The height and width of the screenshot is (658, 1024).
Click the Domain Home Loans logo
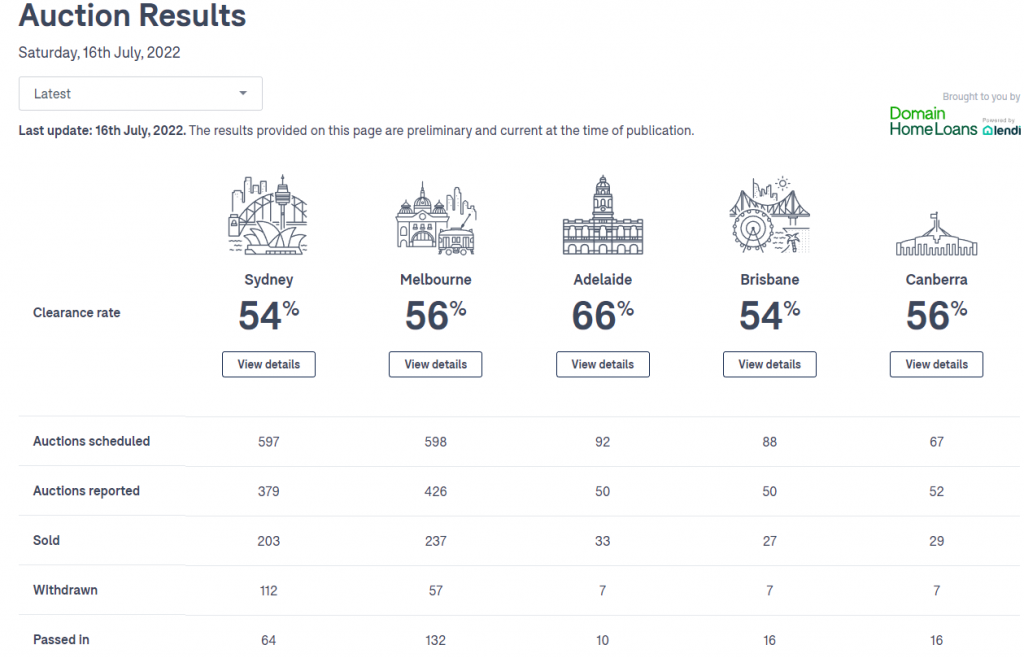[933, 121]
